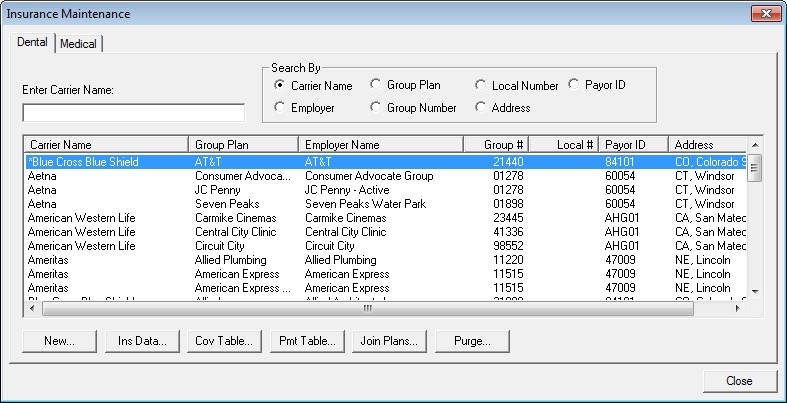Pick the Employer search option
787x403 pixels.
[x=280, y=108]
